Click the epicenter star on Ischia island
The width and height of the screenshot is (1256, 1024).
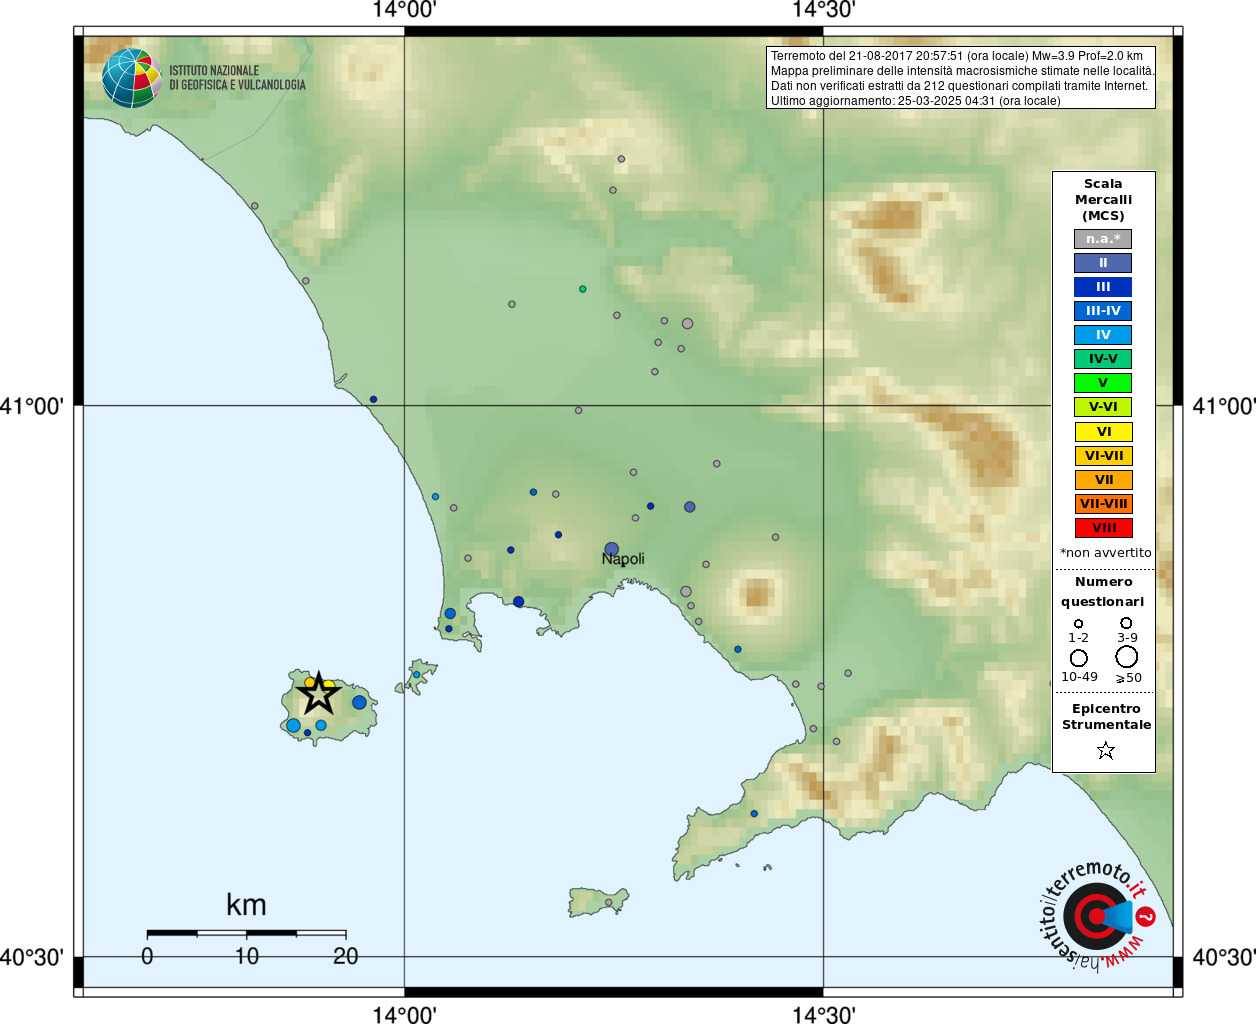click(x=318, y=692)
